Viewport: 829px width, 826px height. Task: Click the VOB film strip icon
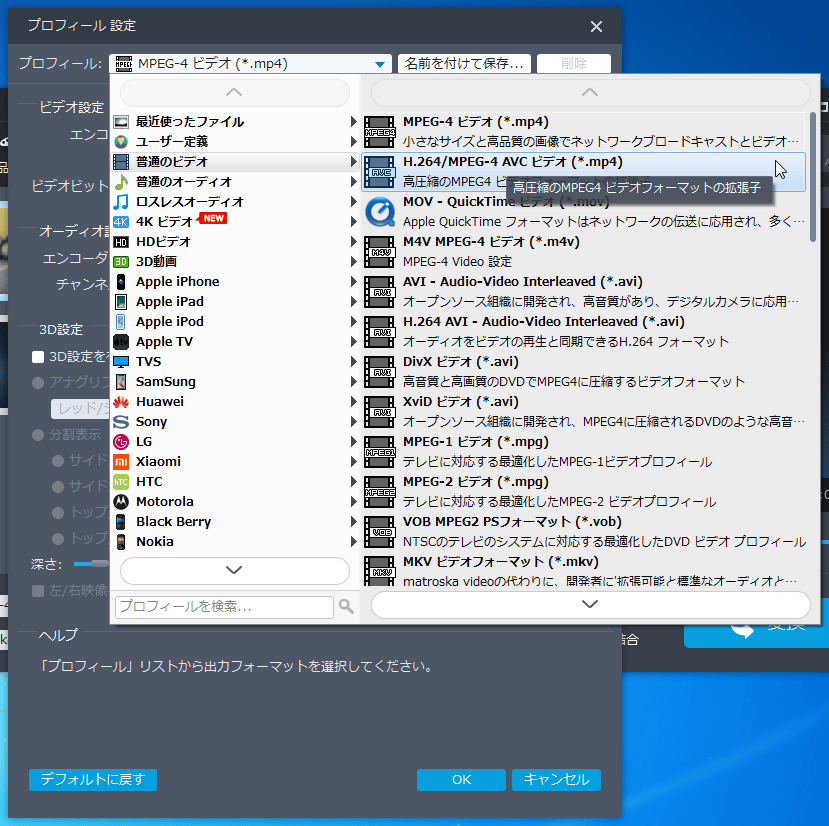click(380, 532)
